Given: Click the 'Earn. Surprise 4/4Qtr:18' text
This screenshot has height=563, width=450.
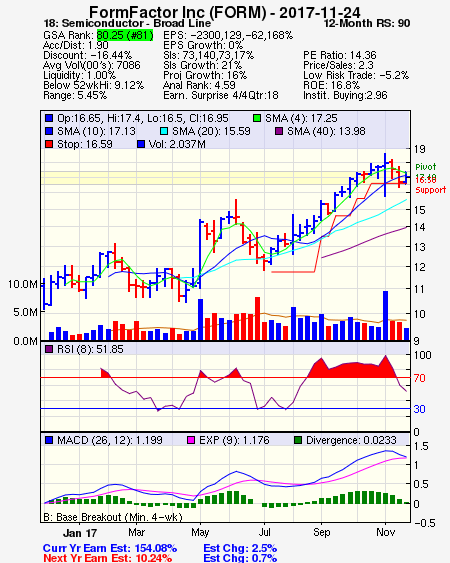Looking at the screenshot, I should pyautogui.click(x=221, y=96).
